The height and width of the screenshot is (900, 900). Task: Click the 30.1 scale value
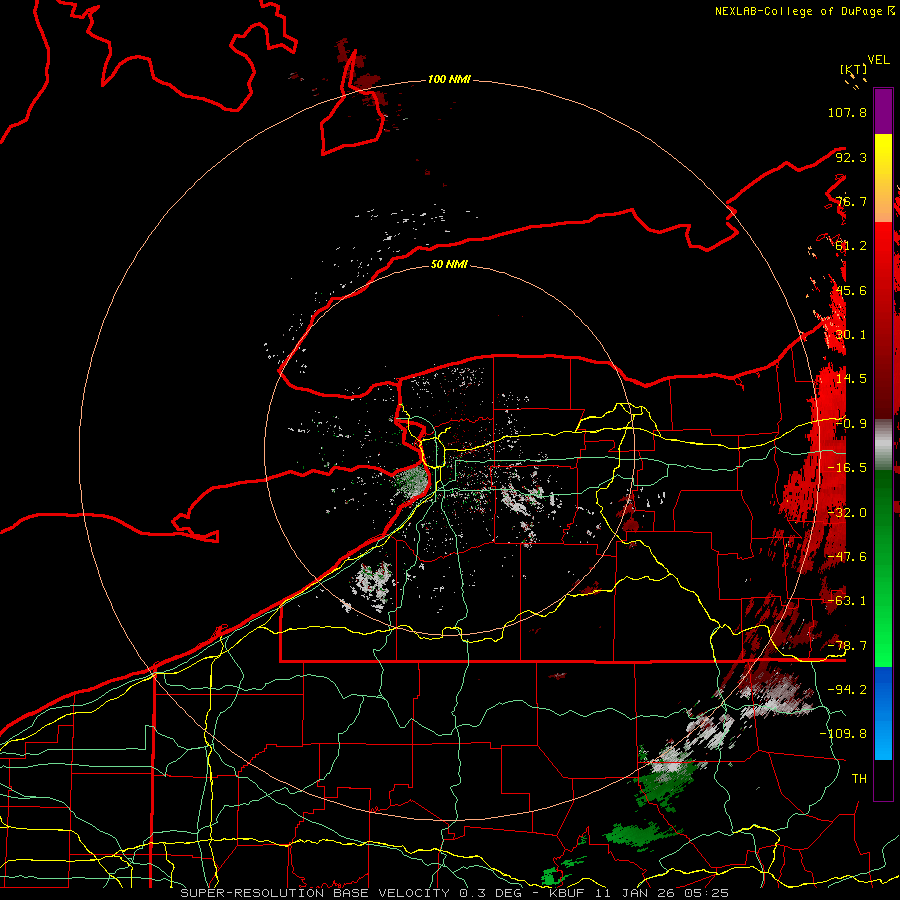851,335
